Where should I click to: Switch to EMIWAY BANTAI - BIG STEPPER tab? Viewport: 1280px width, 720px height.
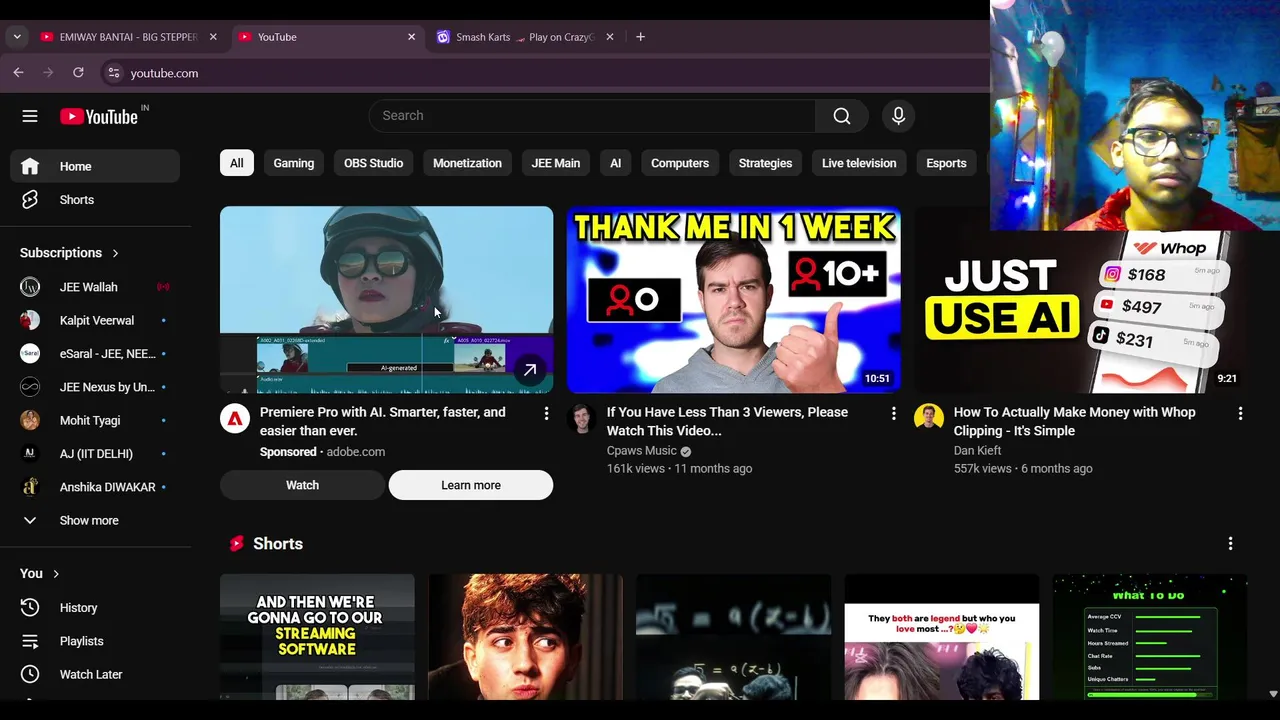click(130, 37)
